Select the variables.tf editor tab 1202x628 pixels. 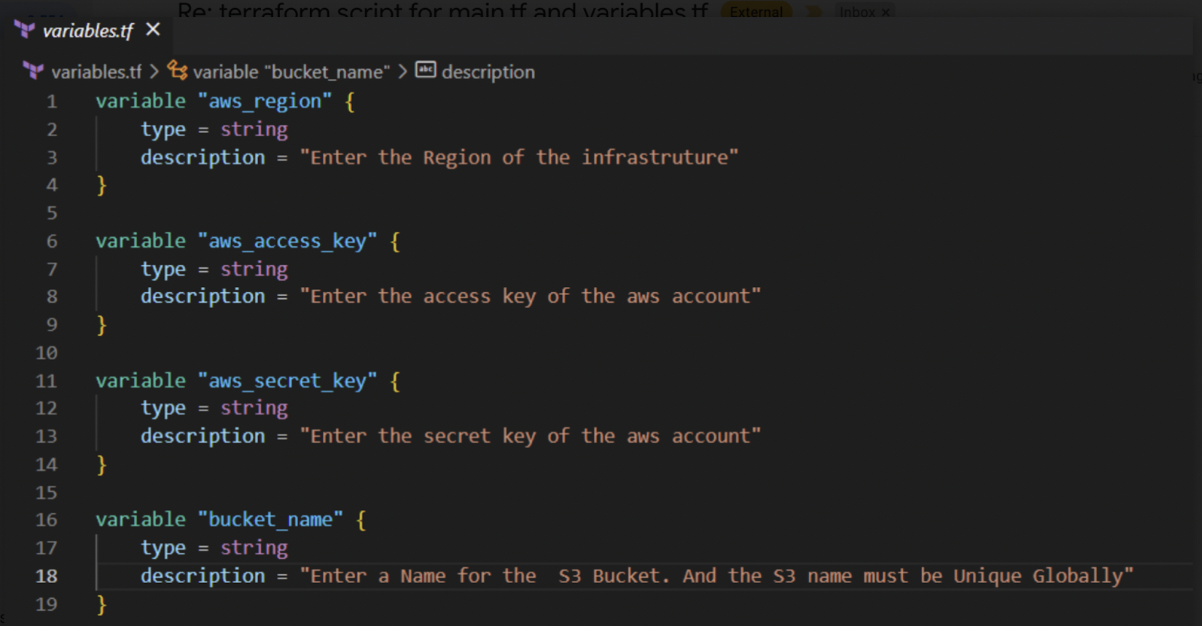(87, 30)
